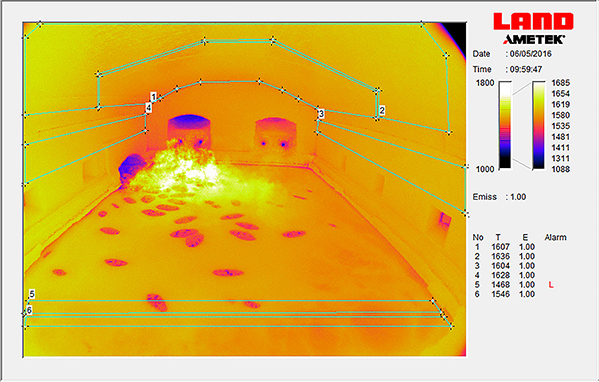Click the 1411 scale value
The image size is (599, 382).
click(x=560, y=147)
